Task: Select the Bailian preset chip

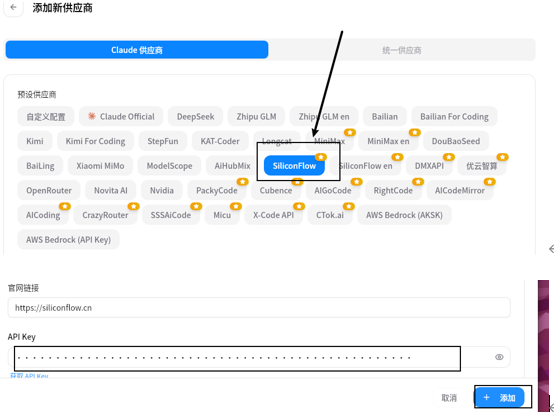Action: 385,117
